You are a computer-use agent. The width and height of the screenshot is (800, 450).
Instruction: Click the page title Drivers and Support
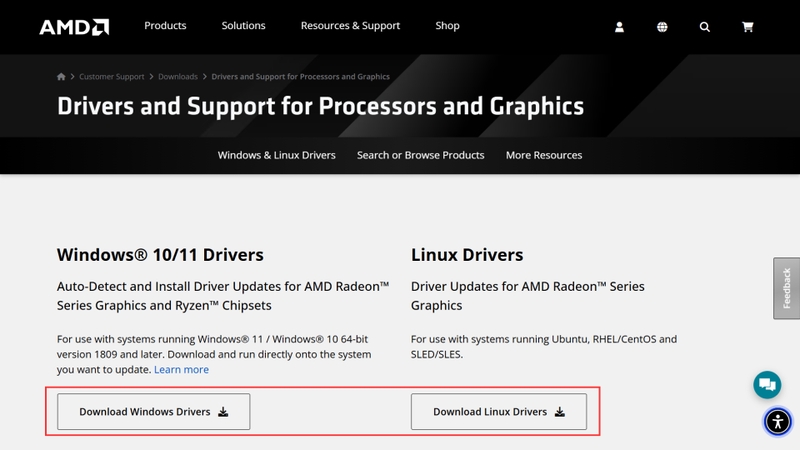tap(320, 106)
